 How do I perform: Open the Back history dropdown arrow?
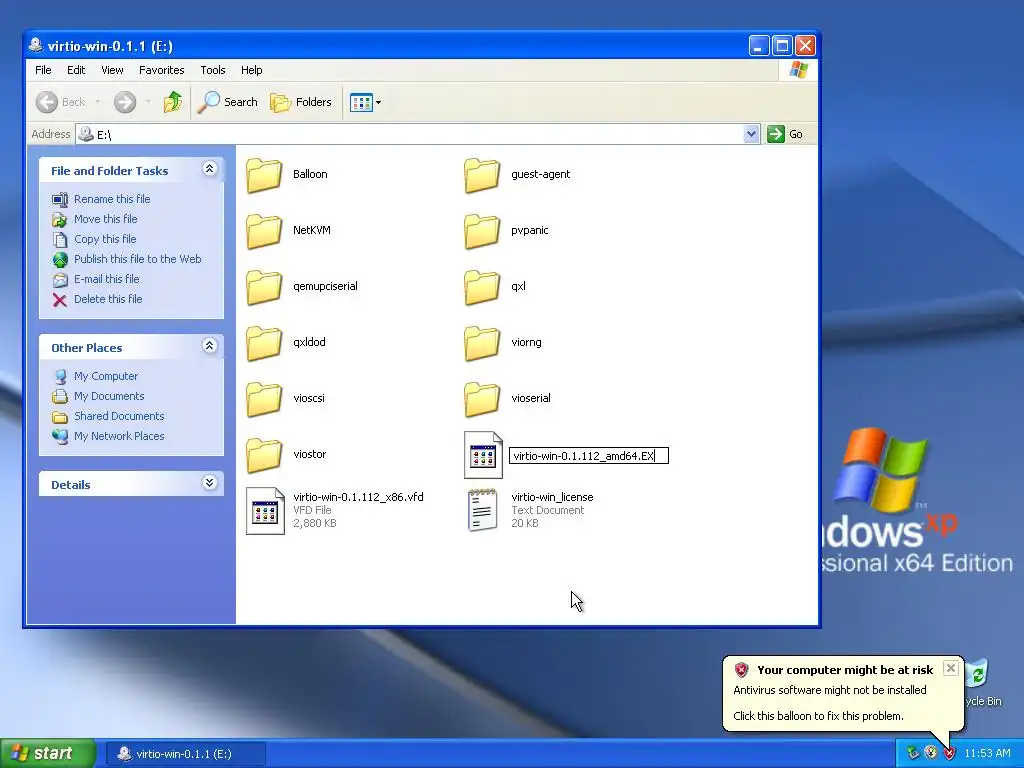pos(98,102)
